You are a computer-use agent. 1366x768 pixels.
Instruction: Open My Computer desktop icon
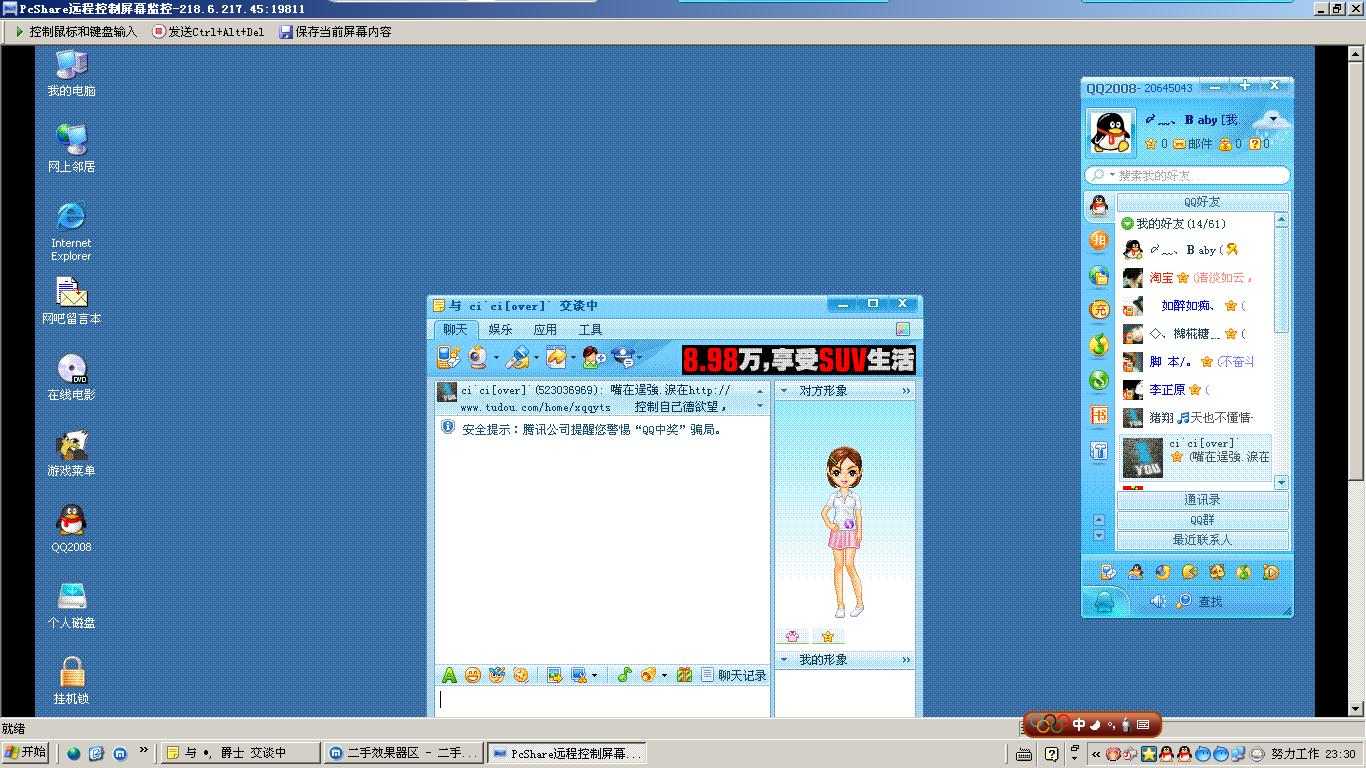[71, 73]
